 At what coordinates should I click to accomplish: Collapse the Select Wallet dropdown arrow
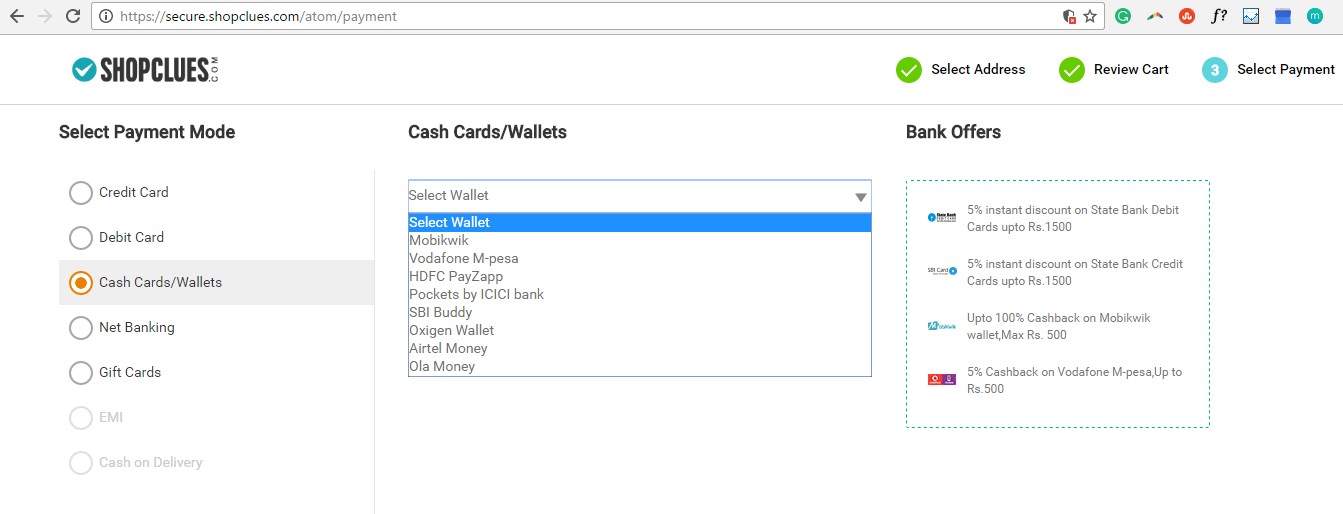[860, 197]
